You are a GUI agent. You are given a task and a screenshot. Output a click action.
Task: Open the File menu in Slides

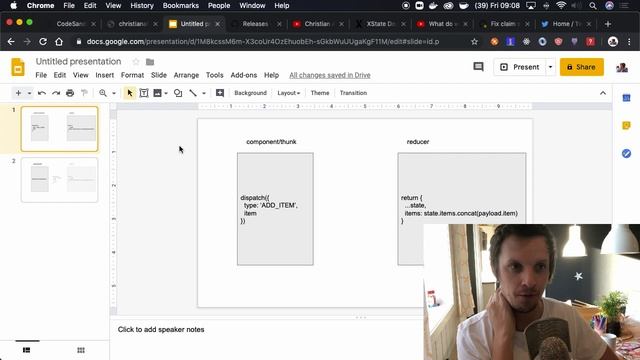point(41,75)
